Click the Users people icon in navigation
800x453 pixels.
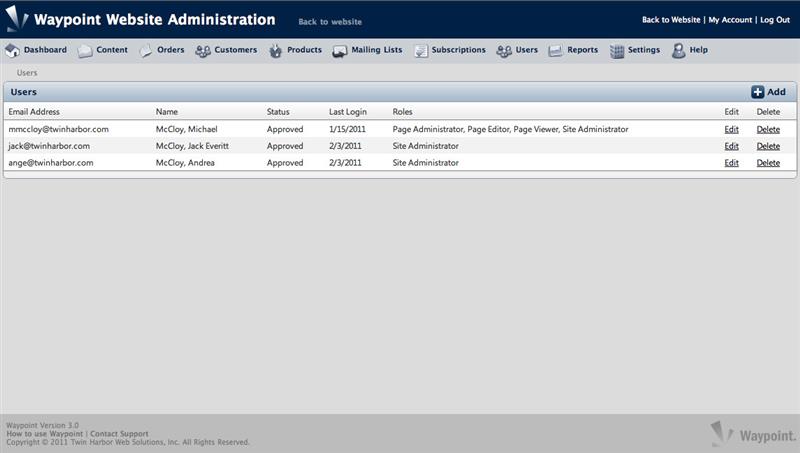(x=504, y=51)
